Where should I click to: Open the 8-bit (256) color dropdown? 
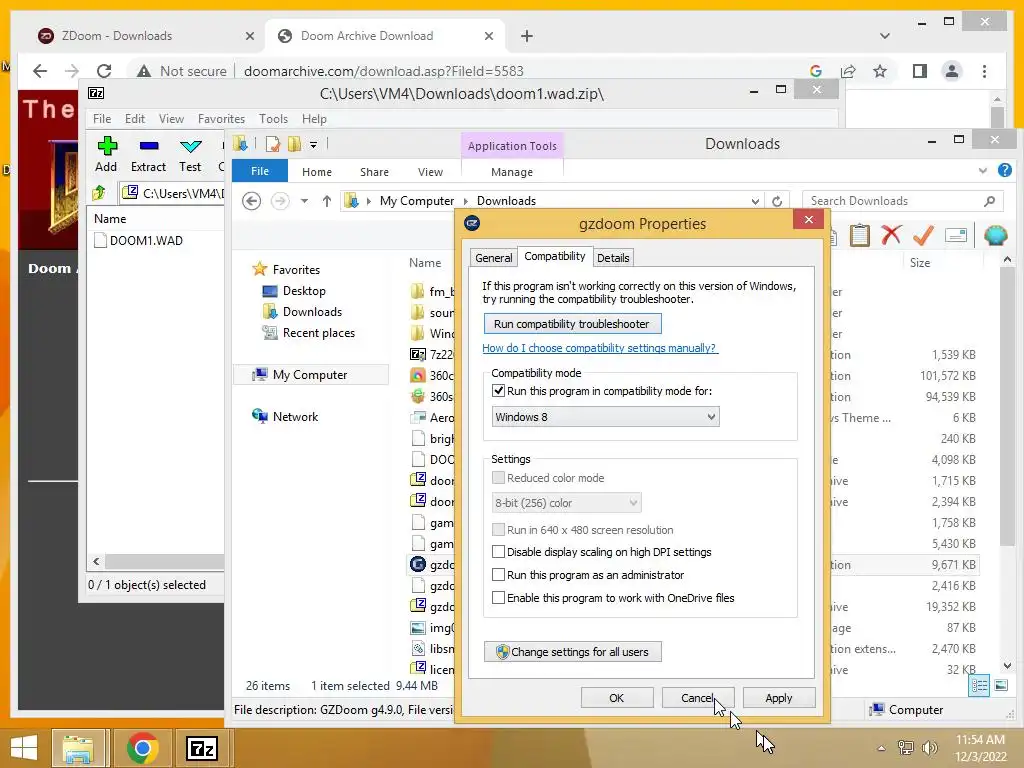(x=566, y=503)
